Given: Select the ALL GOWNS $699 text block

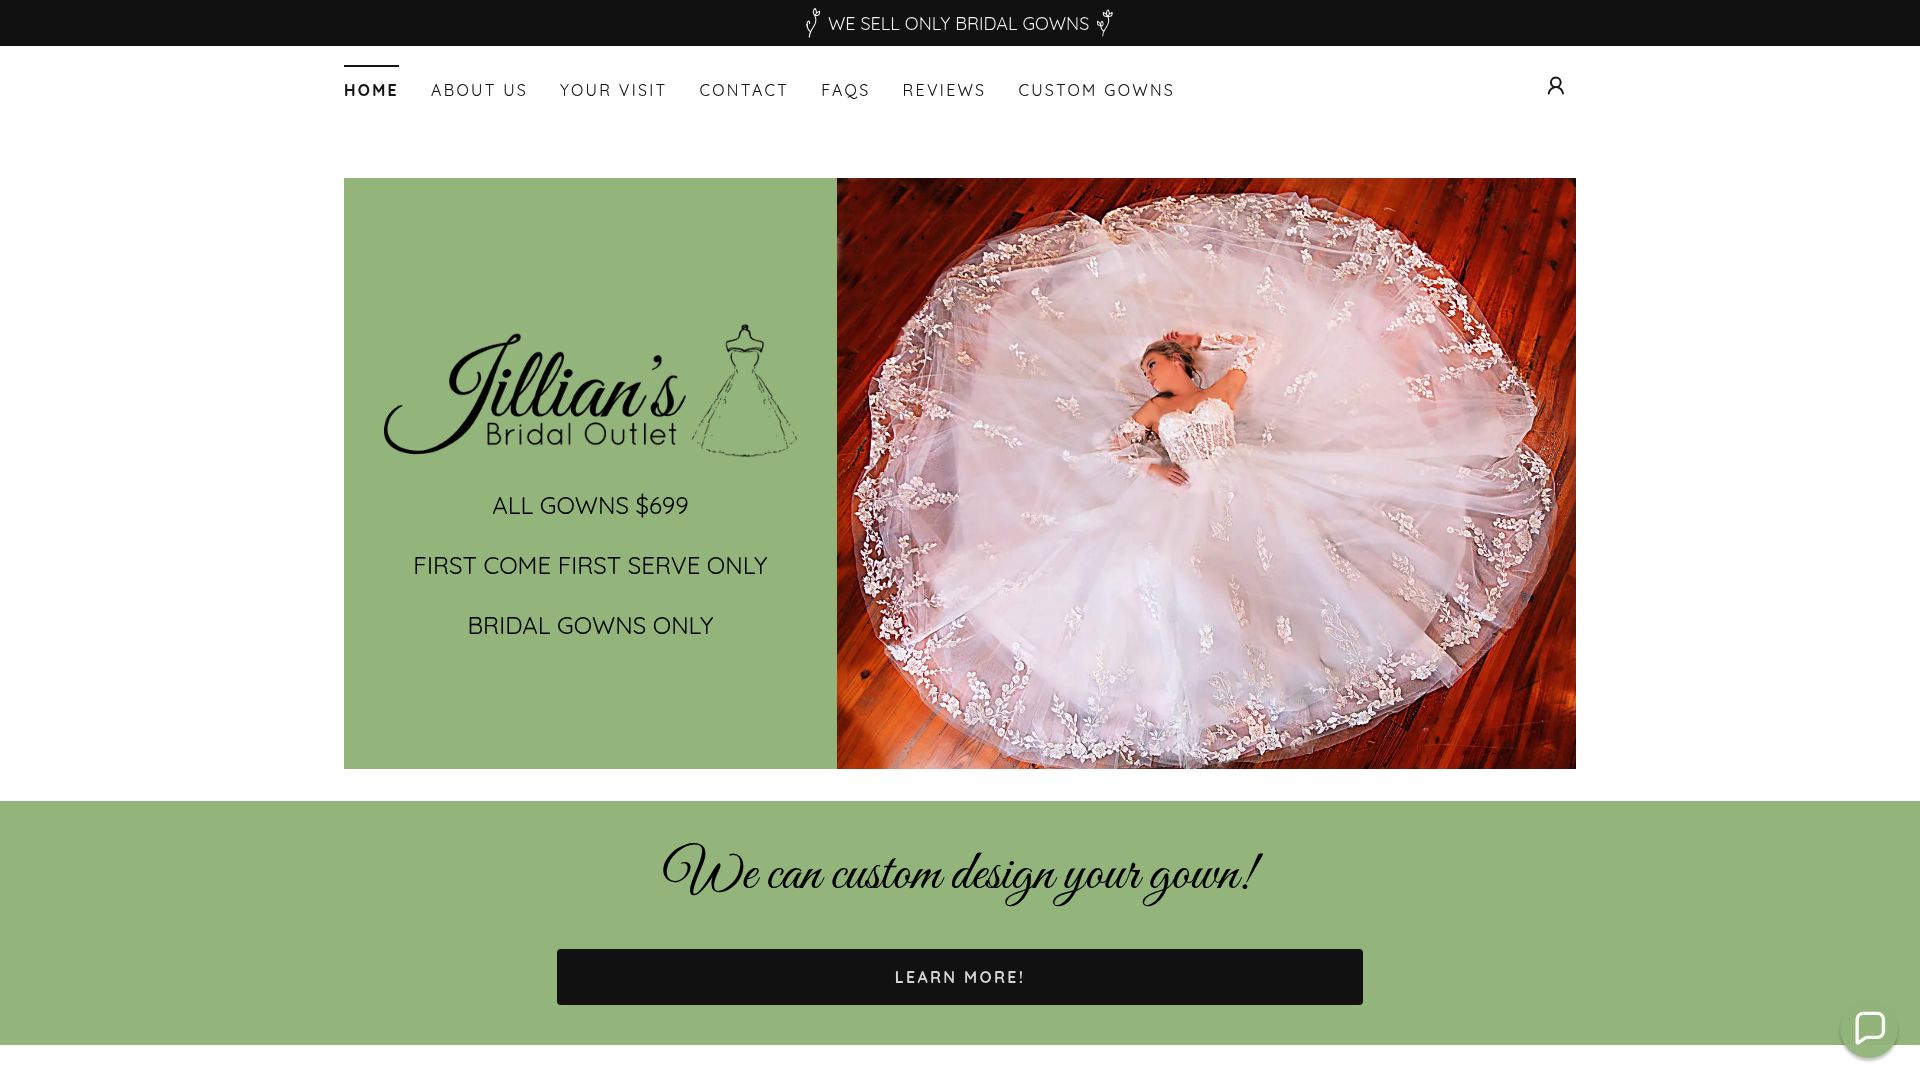Looking at the screenshot, I should coord(590,506).
